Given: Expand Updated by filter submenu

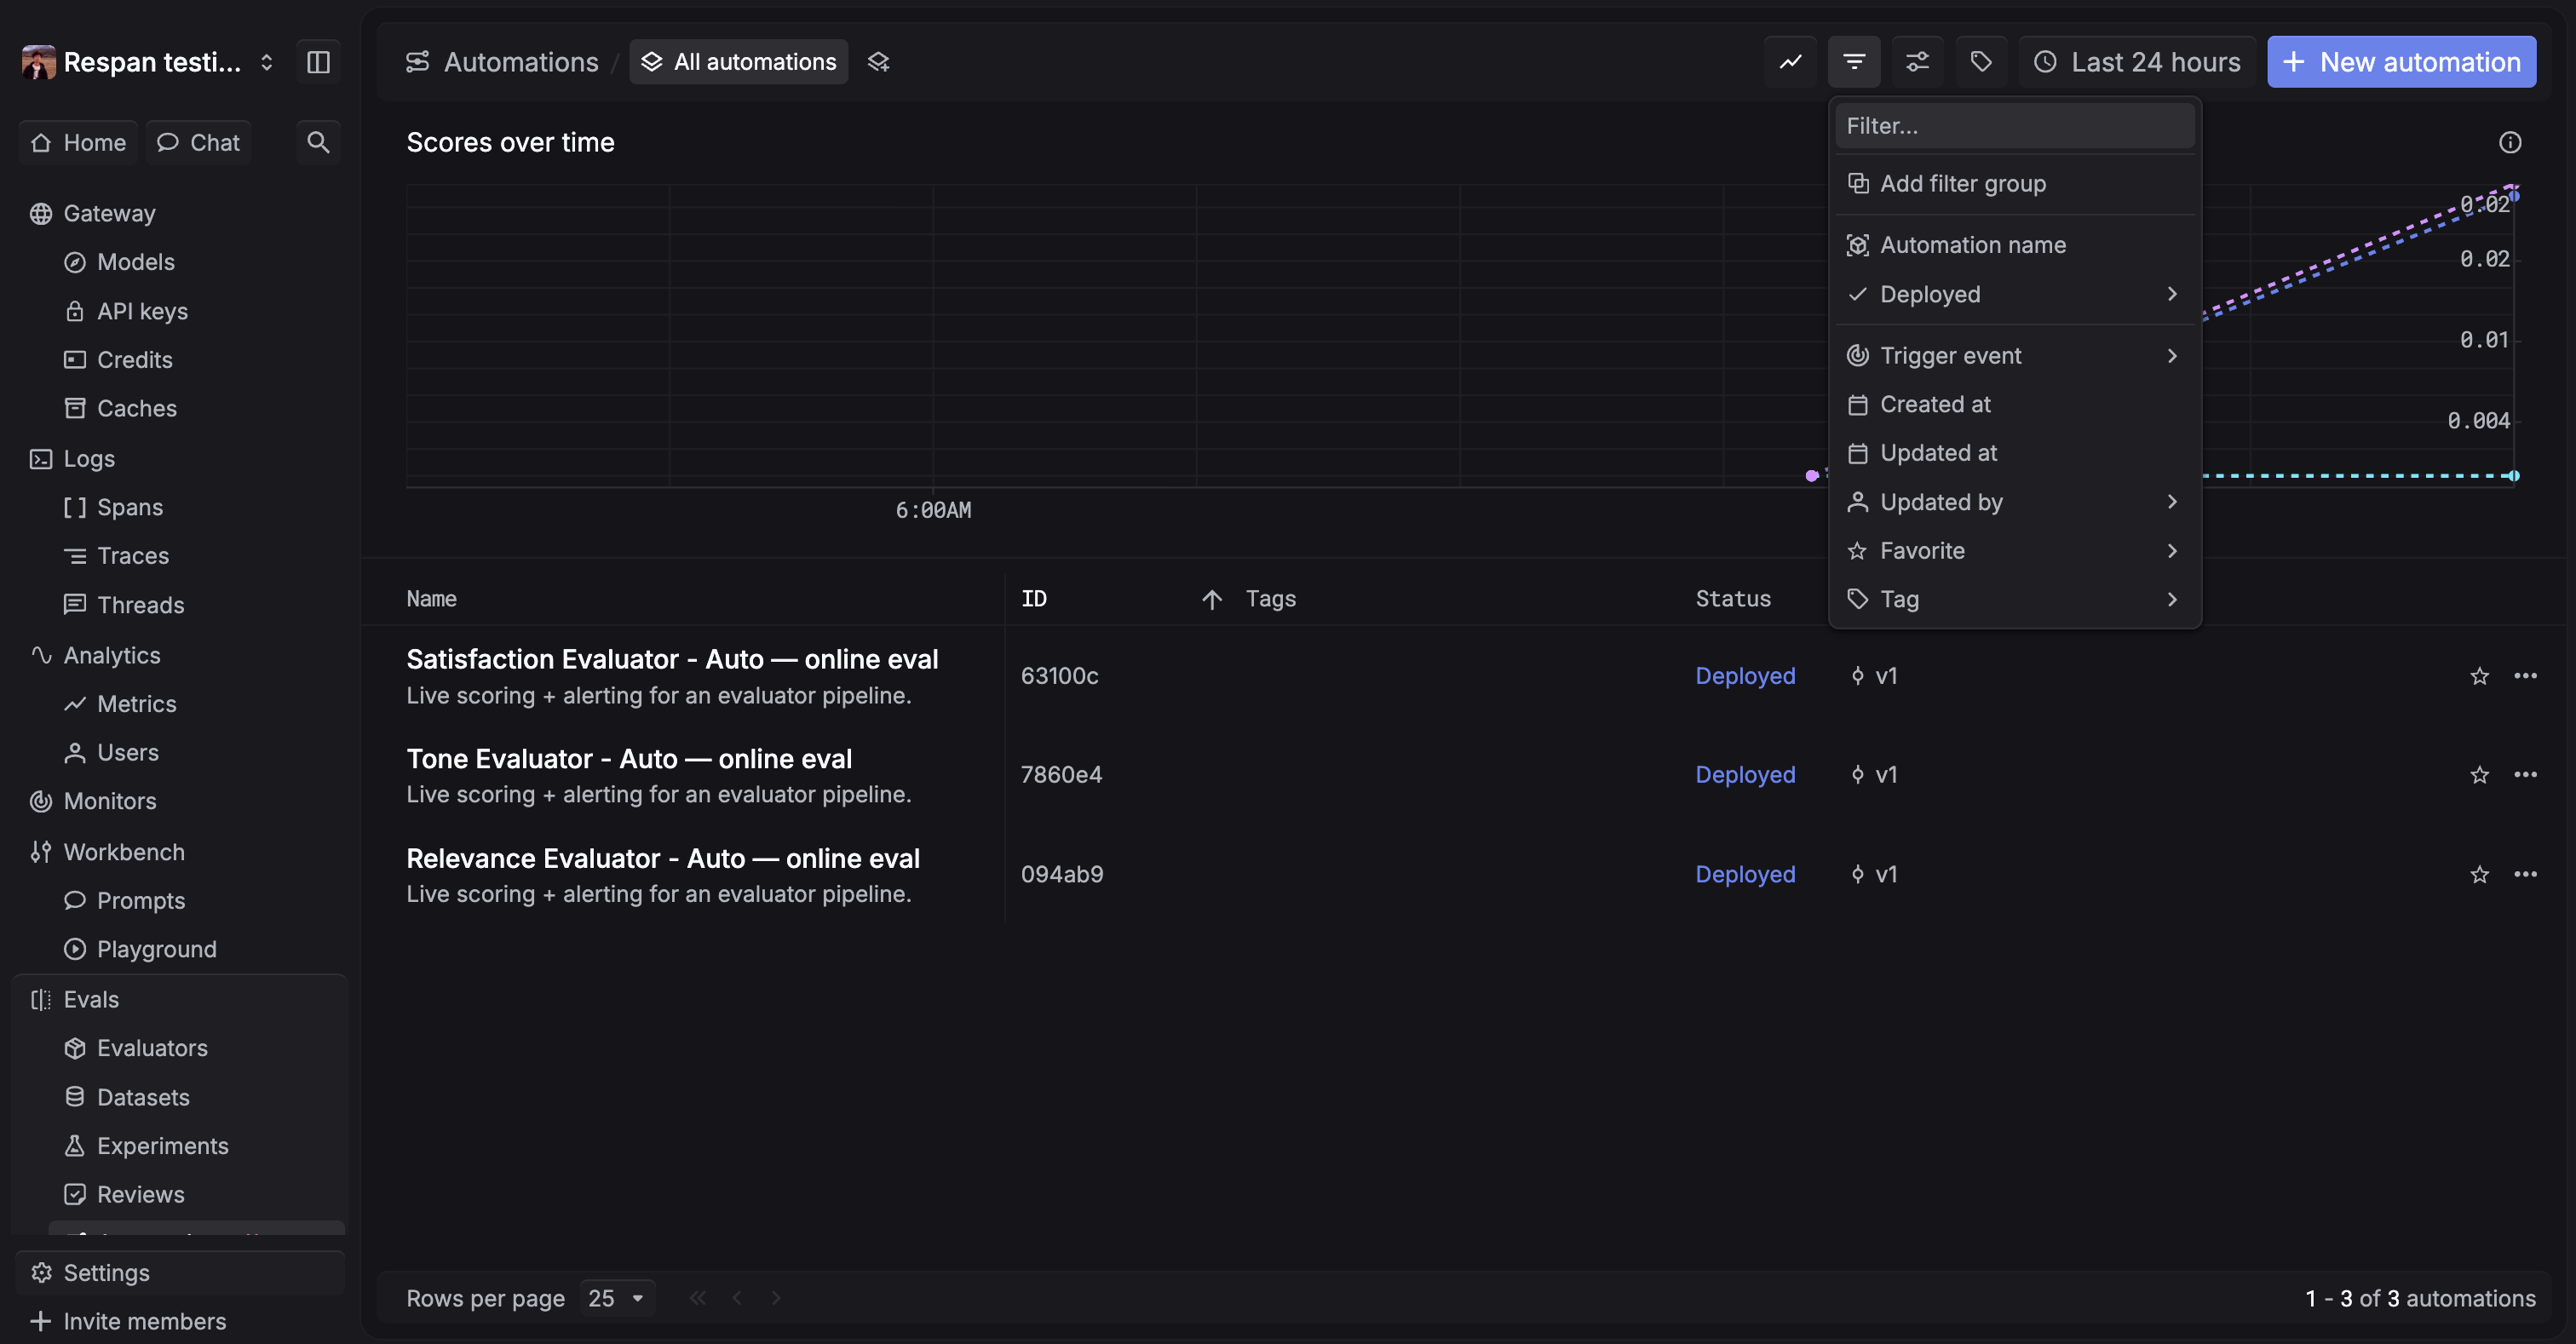Looking at the screenshot, I should pos(2014,502).
